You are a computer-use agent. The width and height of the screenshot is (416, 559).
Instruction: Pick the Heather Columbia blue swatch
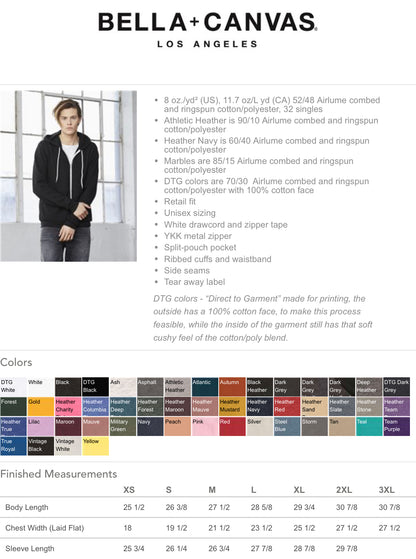click(x=96, y=407)
